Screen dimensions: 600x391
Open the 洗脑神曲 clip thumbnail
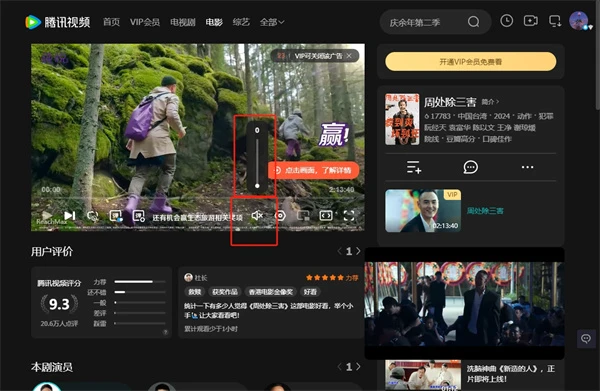tap(423, 375)
